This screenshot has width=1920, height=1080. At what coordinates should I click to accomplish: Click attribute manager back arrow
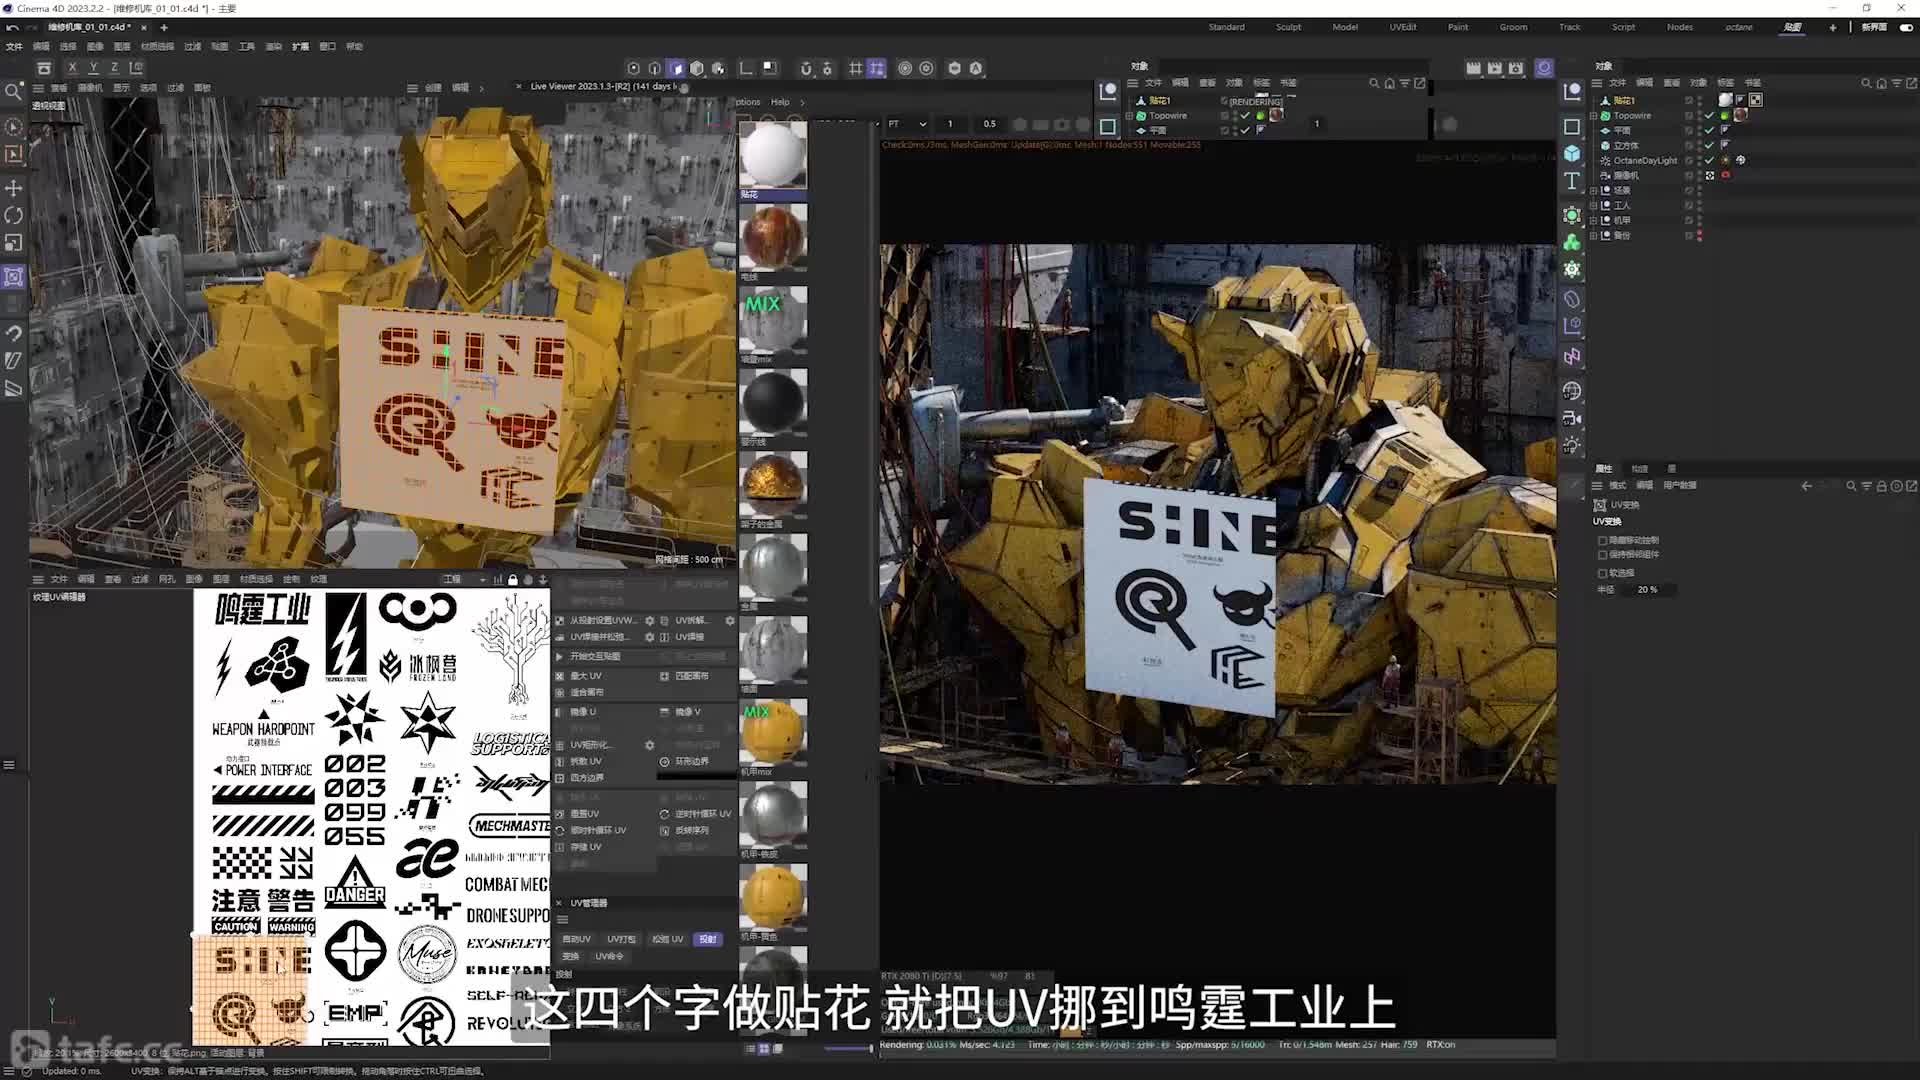(1806, 486)
